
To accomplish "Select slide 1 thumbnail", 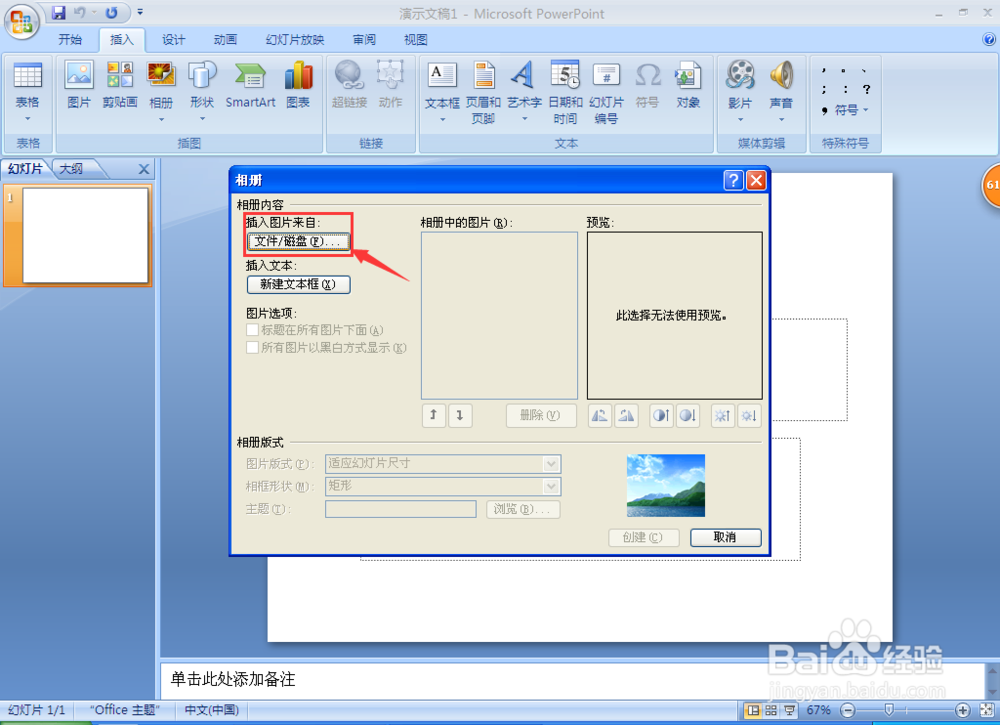I will click(x=85, y=235).
